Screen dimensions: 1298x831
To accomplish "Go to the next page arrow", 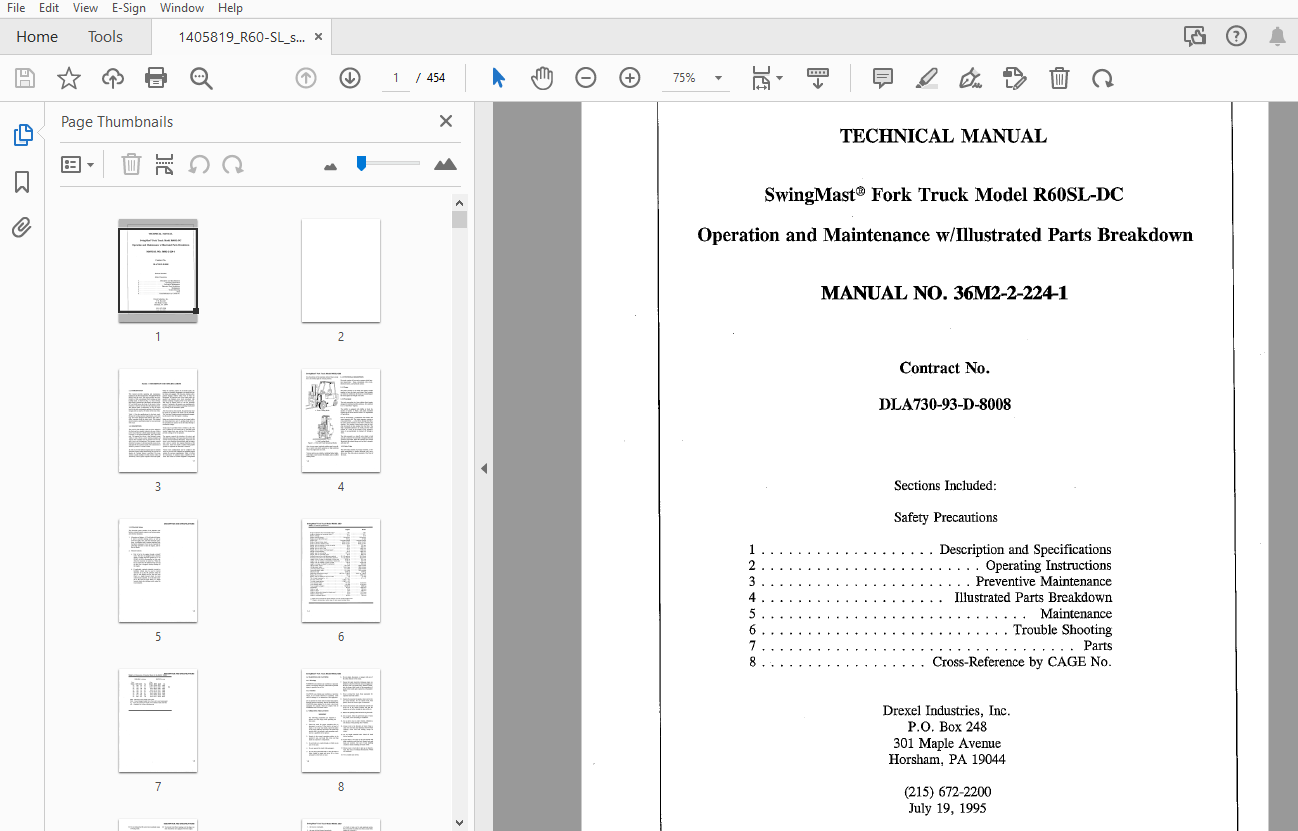I will (350, 78).
